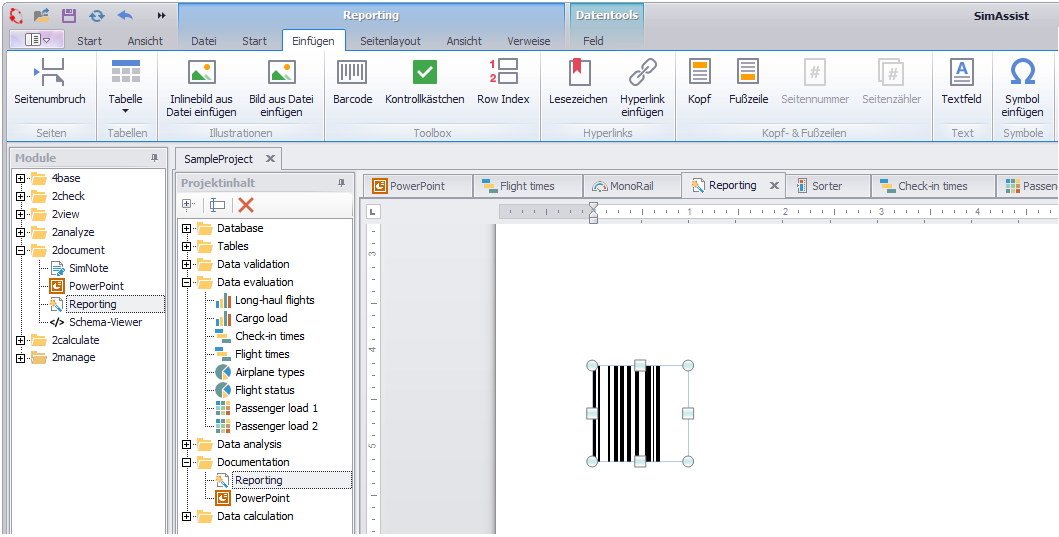Viewport: 1059px width, 537px height.
Task: Switch to the Flight times document tab
Action: coord(527,186)
